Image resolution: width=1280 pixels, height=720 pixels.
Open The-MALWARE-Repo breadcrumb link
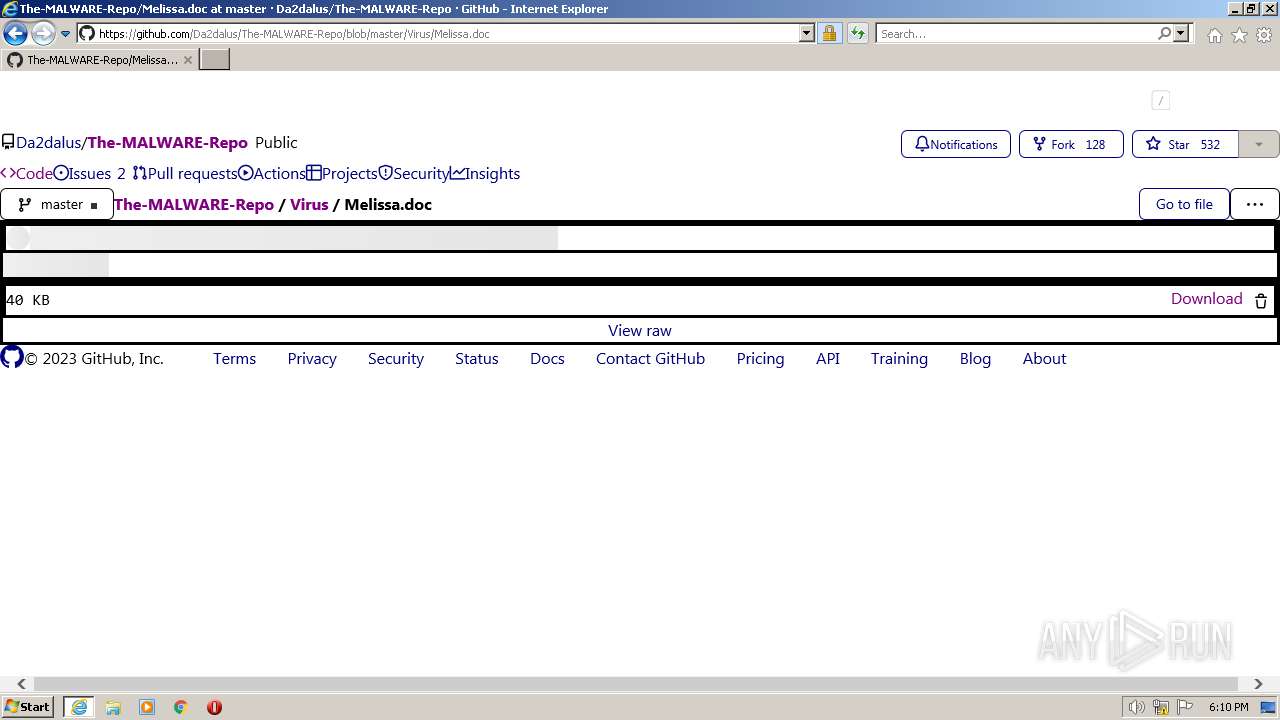click(194, 204)
